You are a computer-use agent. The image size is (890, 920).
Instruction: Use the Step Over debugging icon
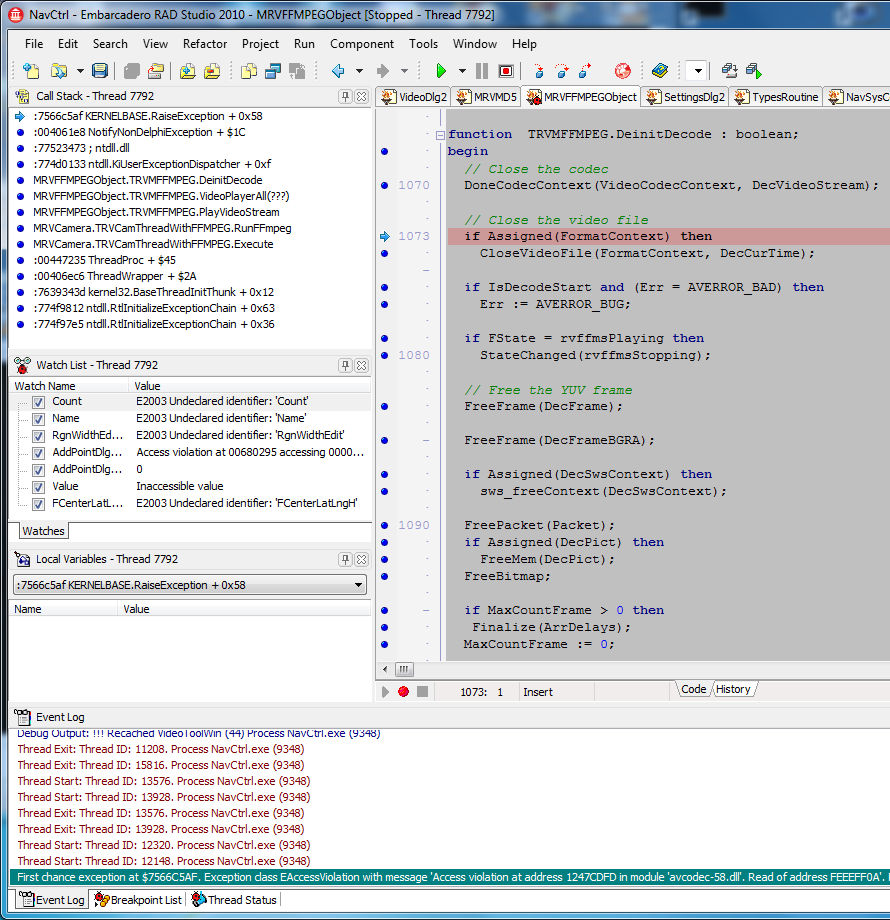[x=562, y=72]
